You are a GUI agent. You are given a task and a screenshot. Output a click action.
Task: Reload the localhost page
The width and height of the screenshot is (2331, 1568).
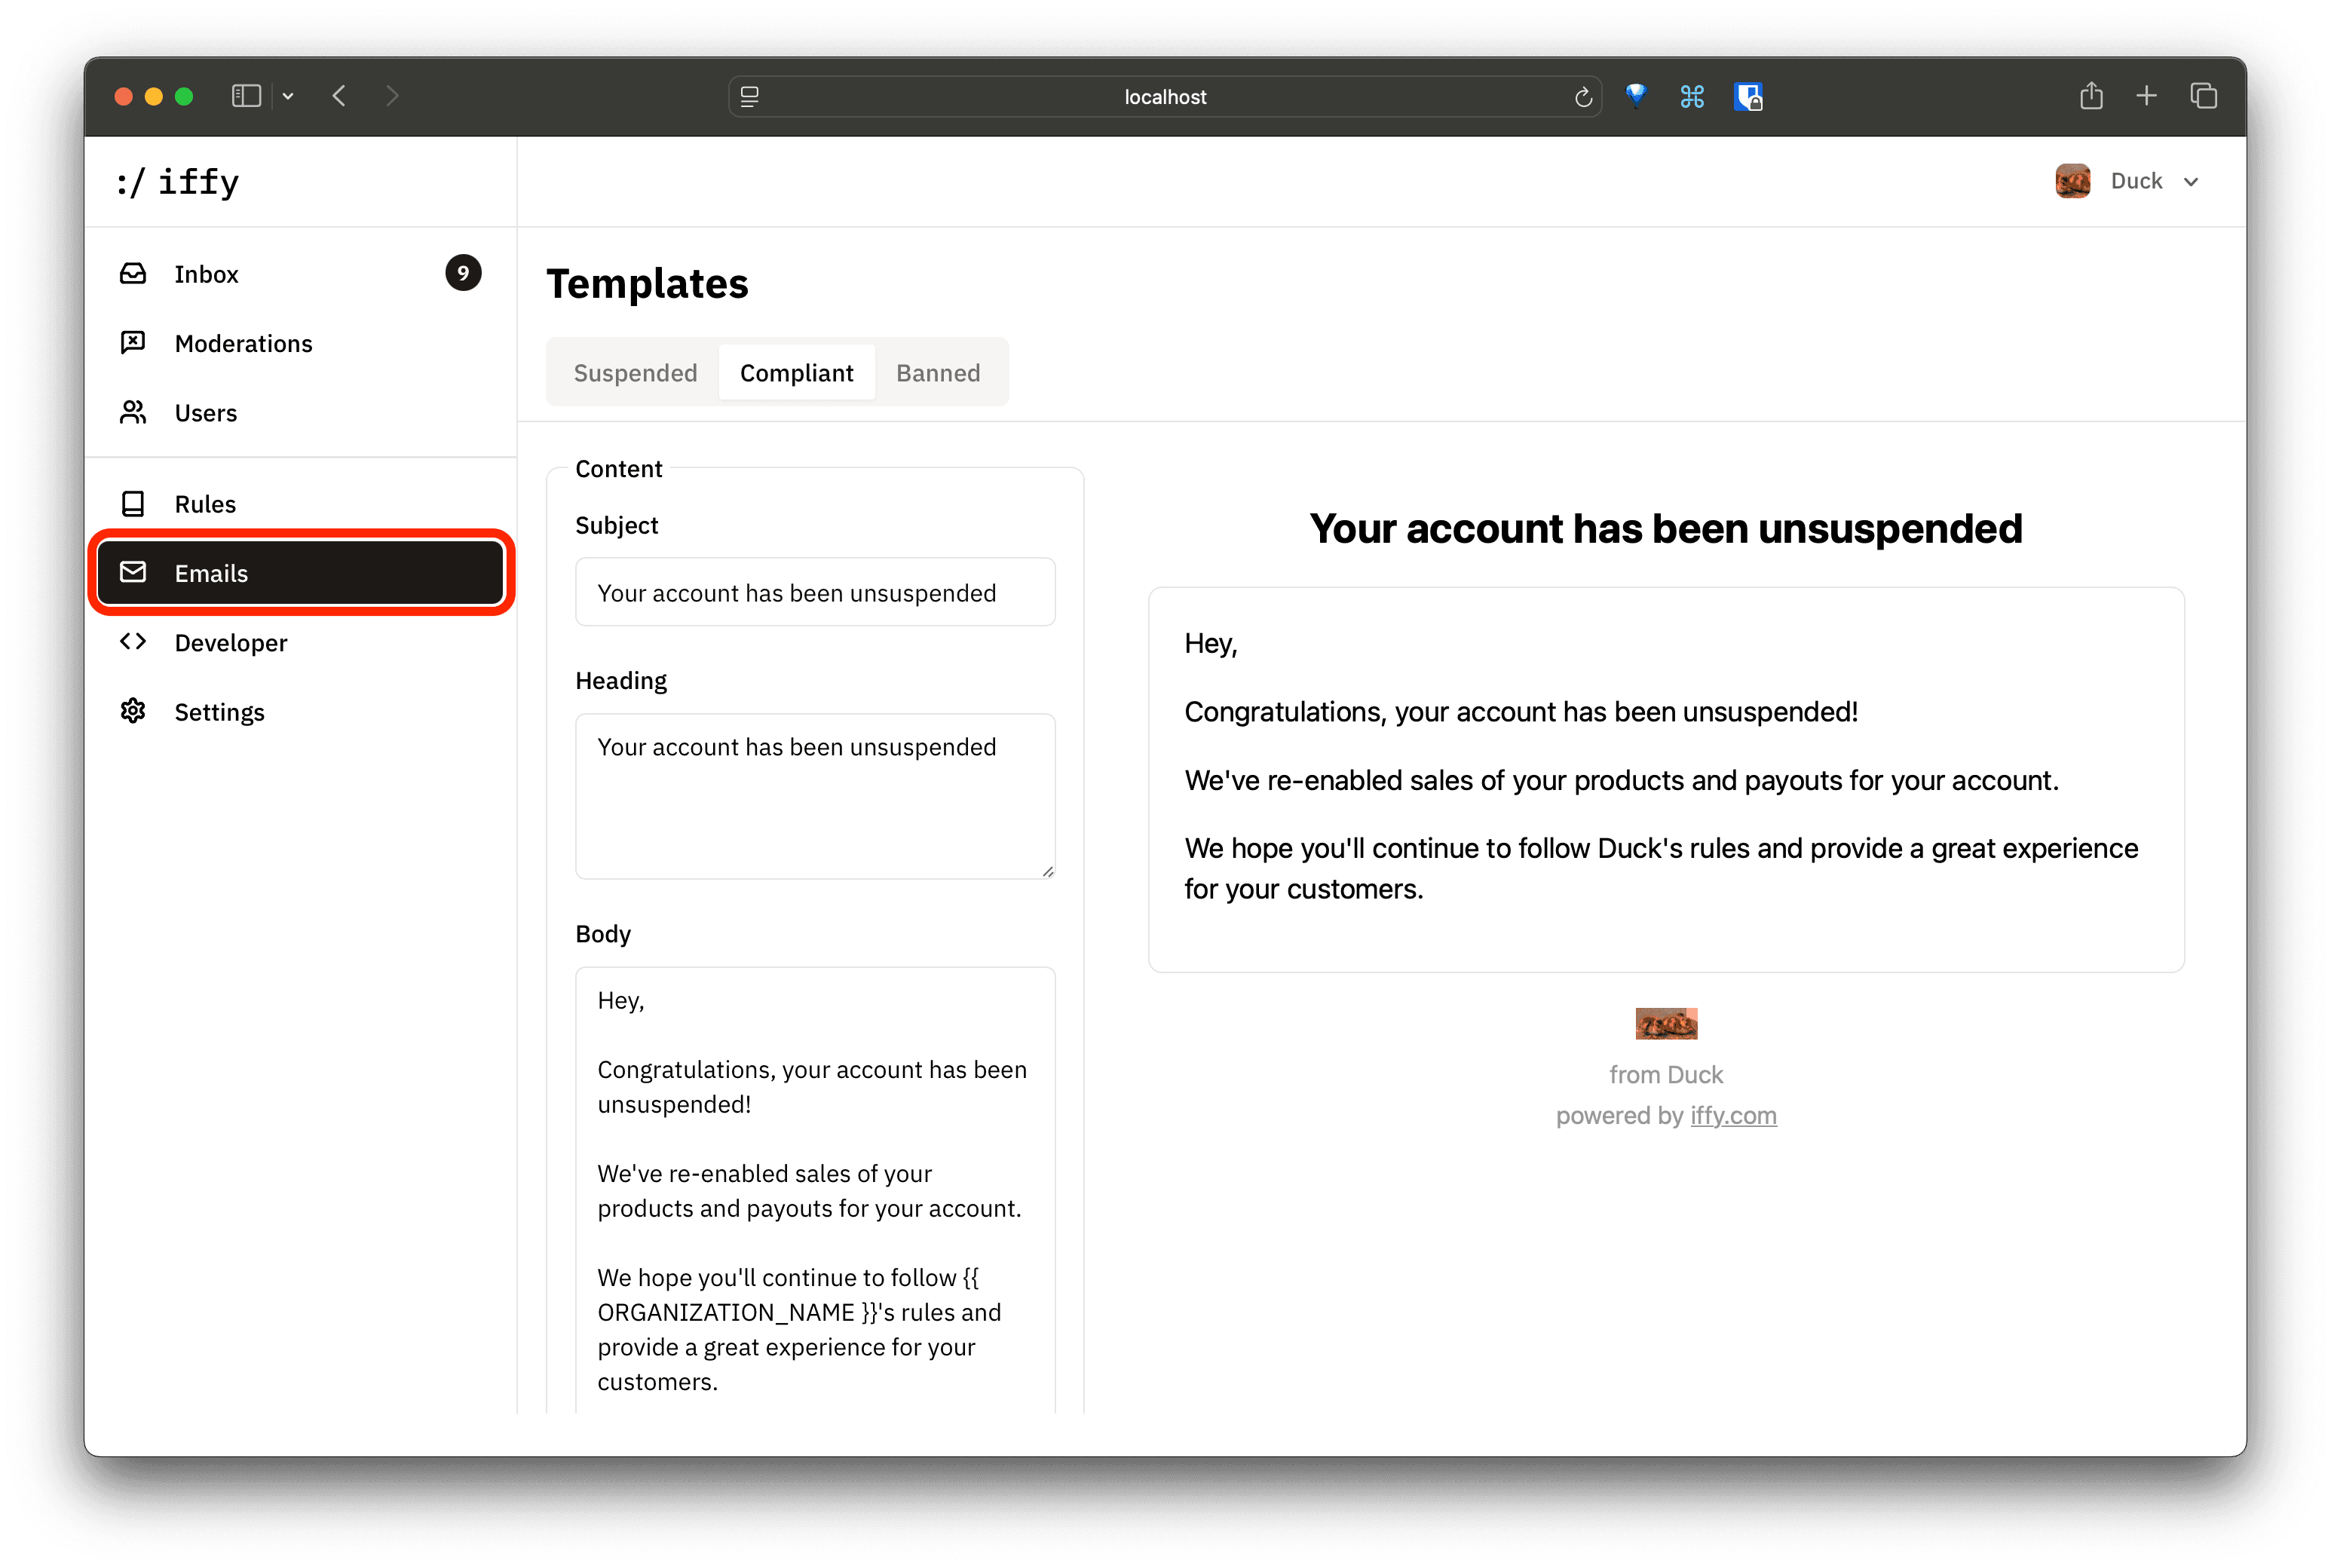pos(1583,96)
